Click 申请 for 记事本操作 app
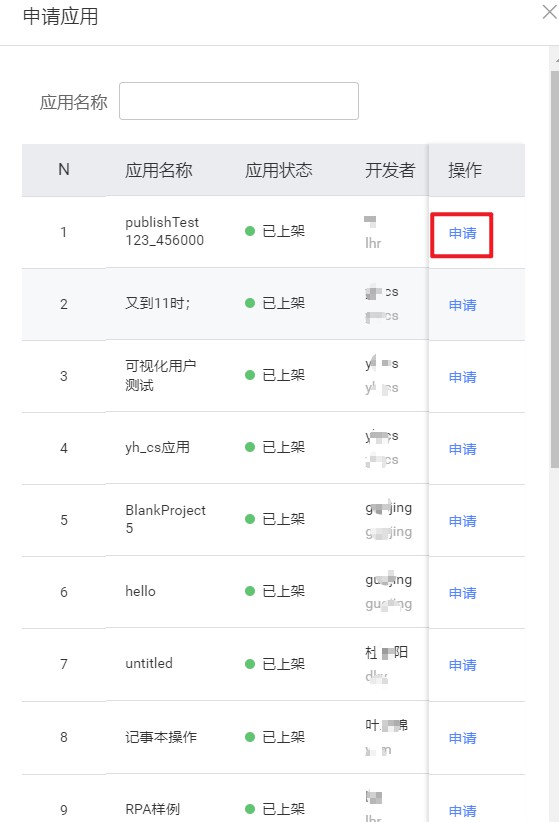This screenshot has width=559, height=822. pyautogui.click(x=463, y=738)
